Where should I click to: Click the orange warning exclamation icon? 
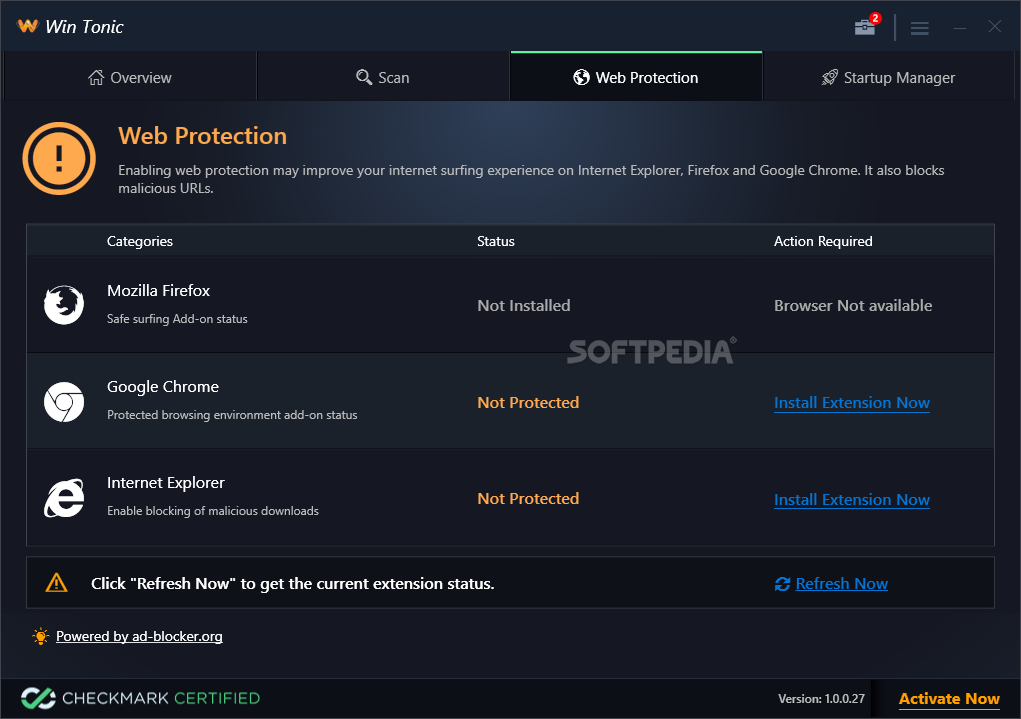click(59, 158)
